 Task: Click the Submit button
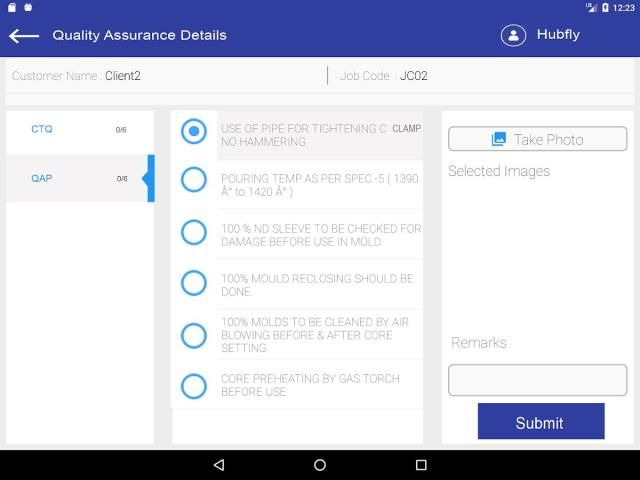coord(540,422)
